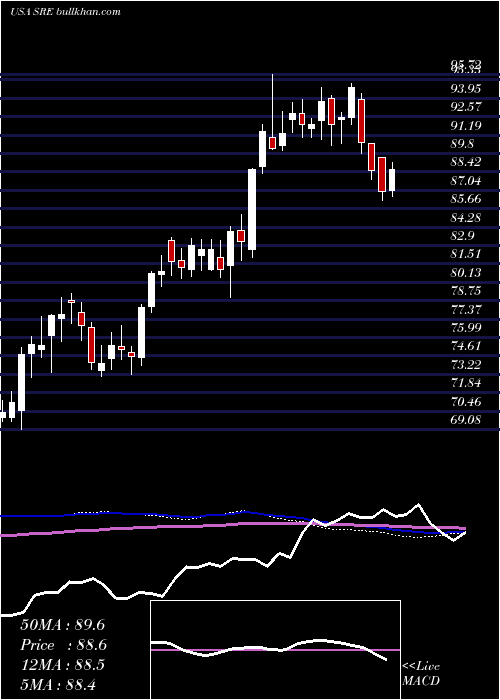
Task: Click the 71.84 price axis label
Action: click(466, 383)
